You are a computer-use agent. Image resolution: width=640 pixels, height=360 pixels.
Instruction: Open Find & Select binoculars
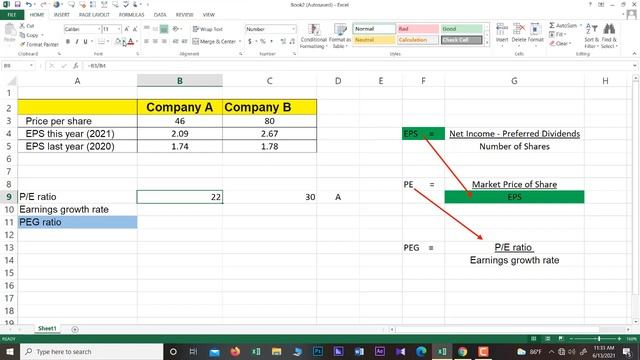click(609, 36)
